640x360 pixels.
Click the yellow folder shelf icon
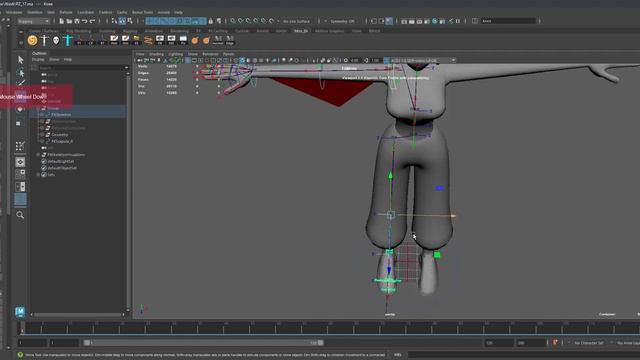click(136, 40)
